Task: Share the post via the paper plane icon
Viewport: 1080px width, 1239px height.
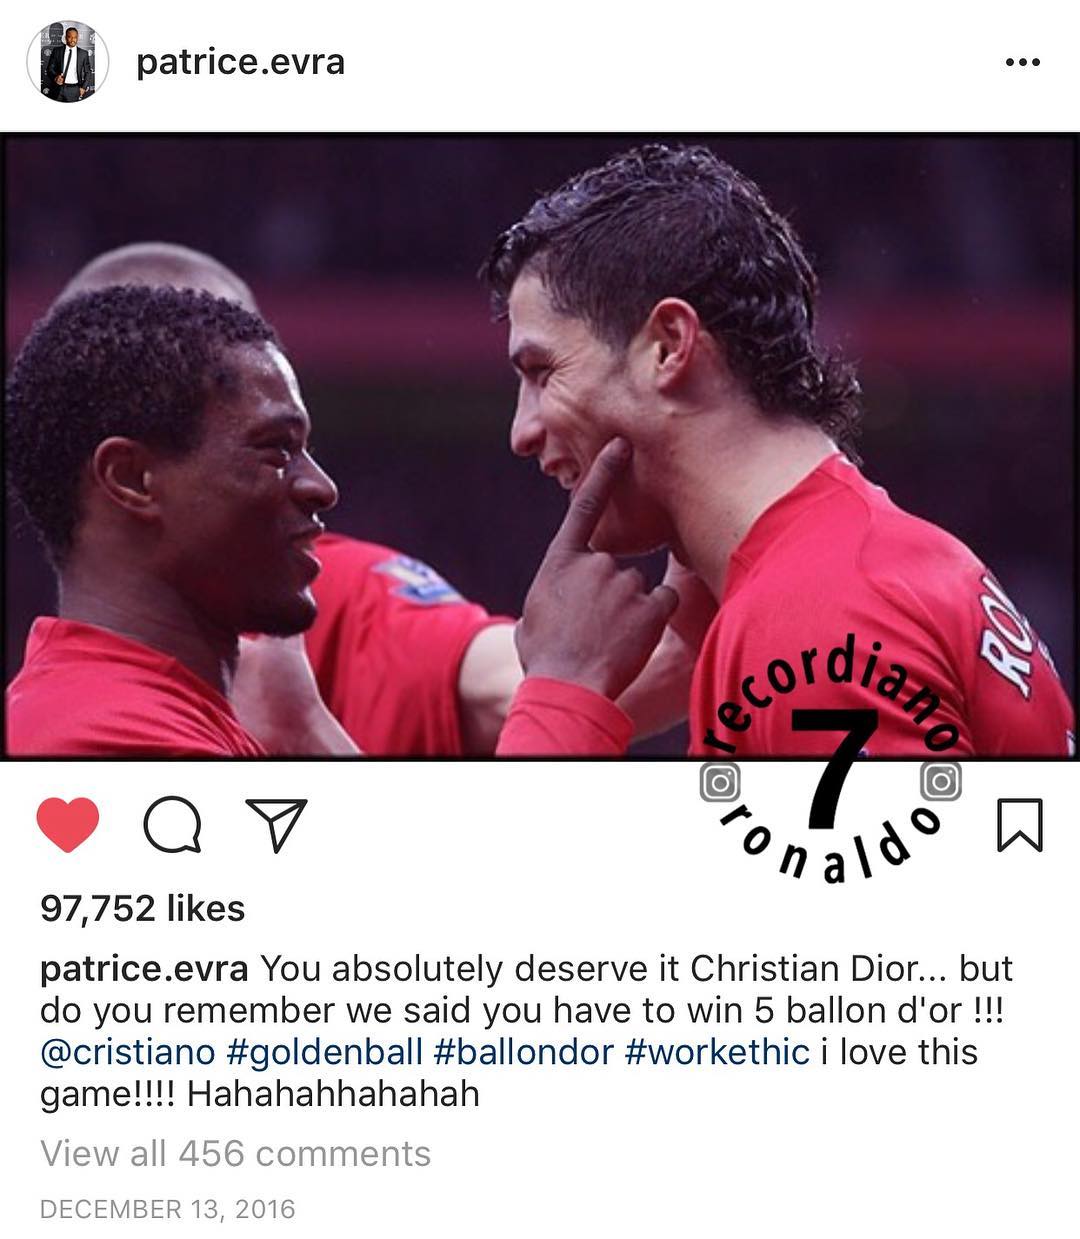Action: (275, 826)
